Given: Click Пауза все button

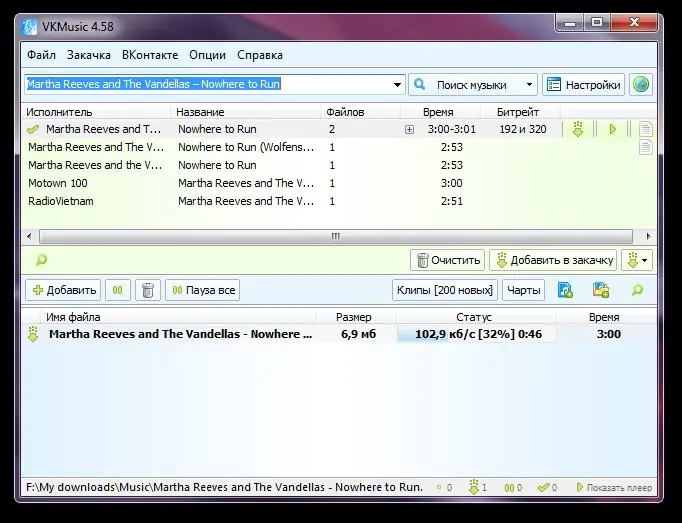Looking at the screenshot, I should [203, 290].
